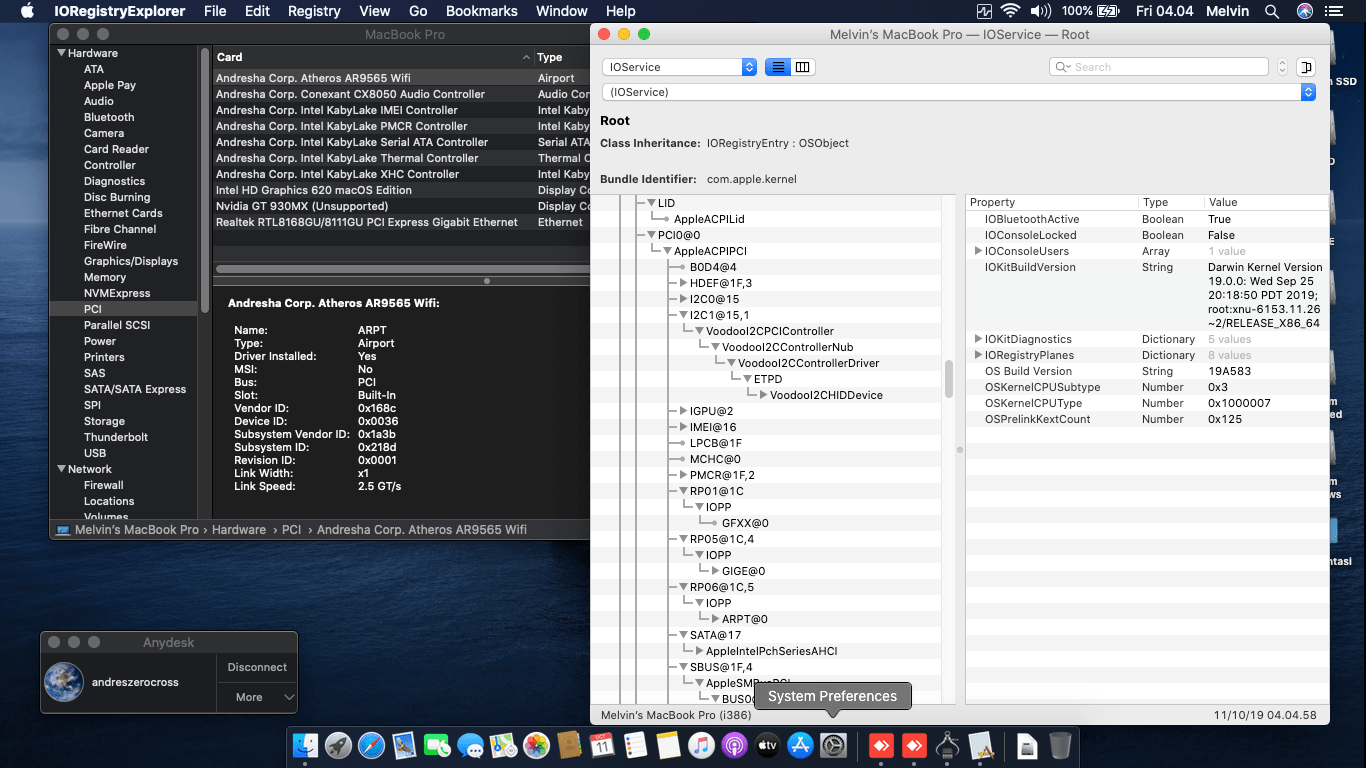The height and width of the screenshot is (768, 1366).
Task: Open Mail stamp icon in Dock
Action: pos(404,745)
